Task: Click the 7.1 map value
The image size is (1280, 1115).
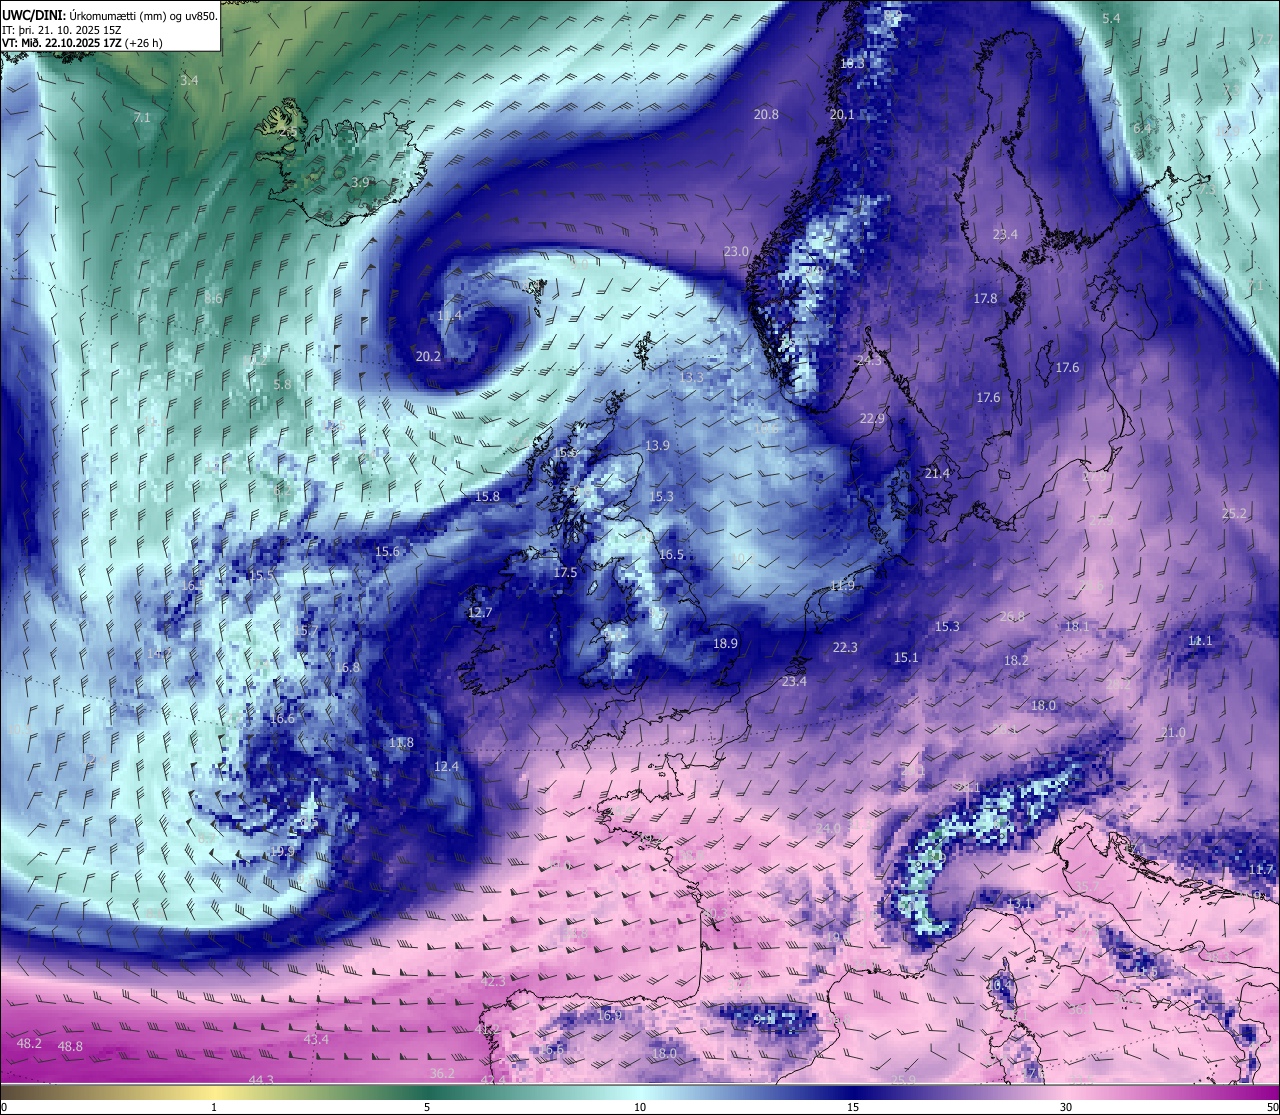Action: click(142, 117)
